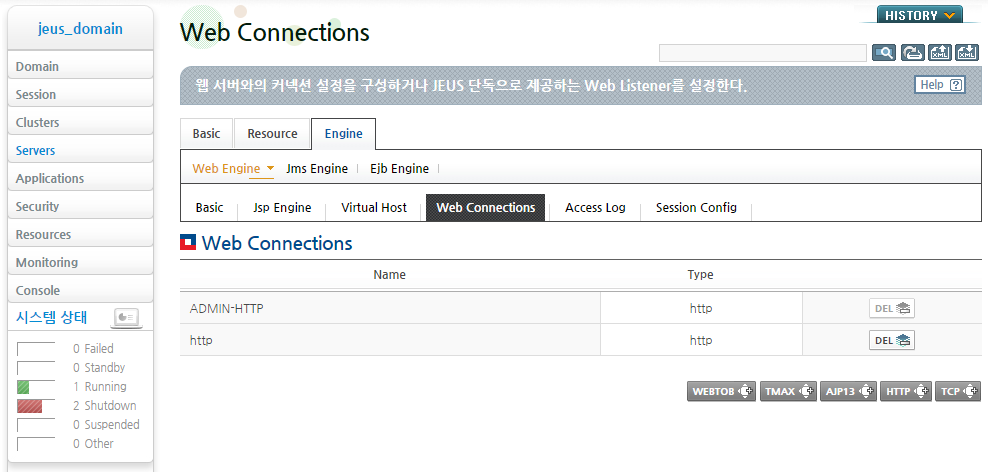Click the '0 Failed' status text
This screenshot has width=988, height=472.
(93, 348)
